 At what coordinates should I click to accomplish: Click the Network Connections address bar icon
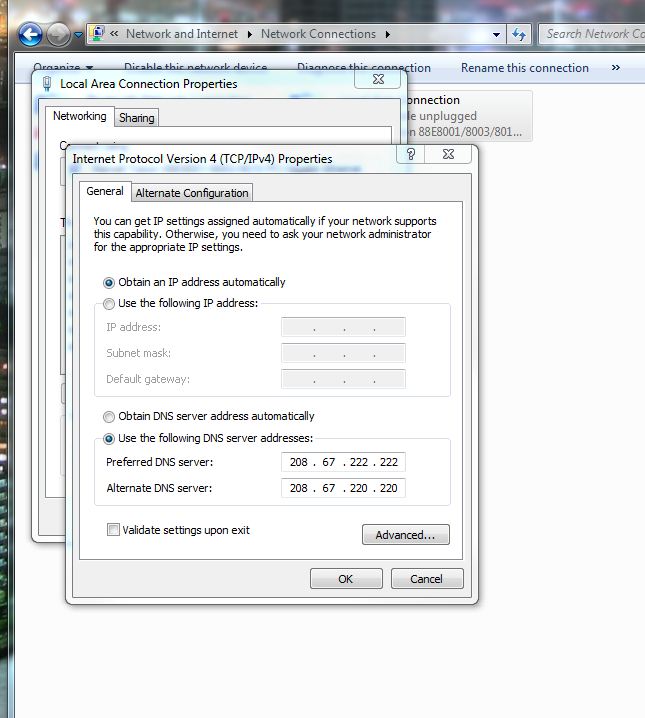coord(98,33)
